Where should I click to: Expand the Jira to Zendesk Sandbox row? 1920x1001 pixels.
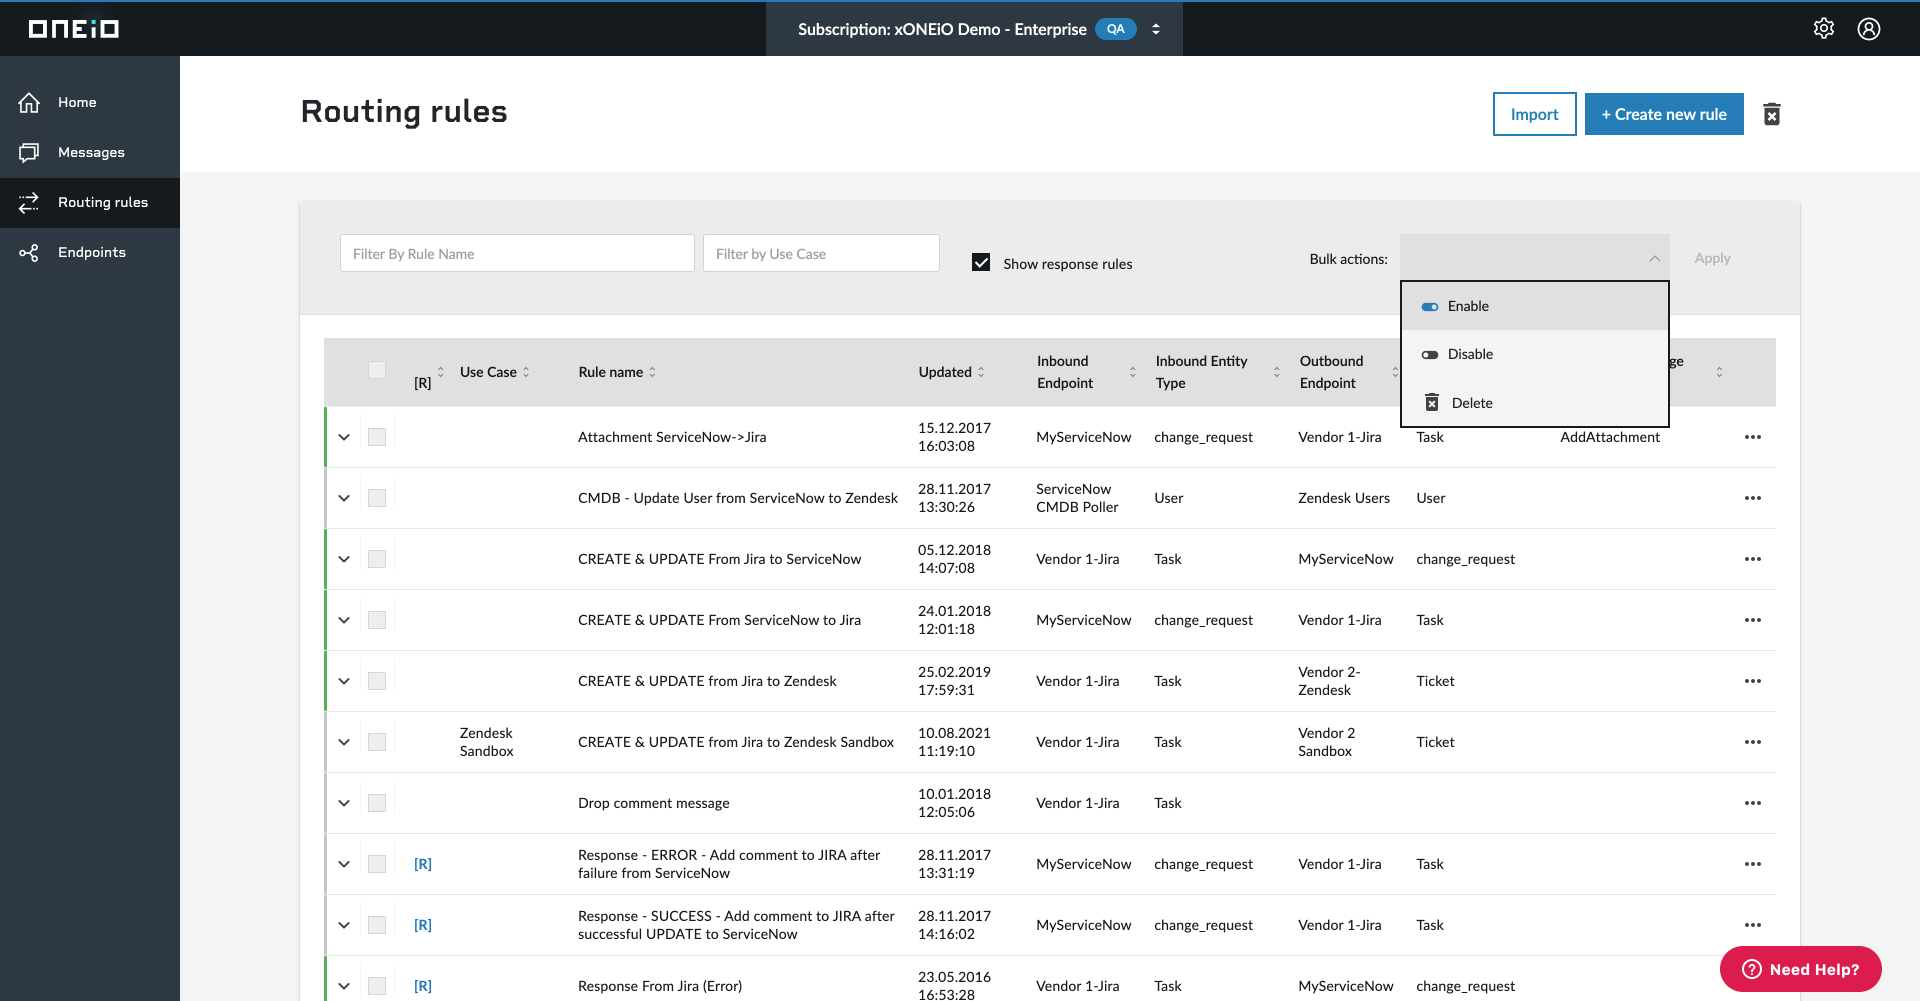point(344,742)
